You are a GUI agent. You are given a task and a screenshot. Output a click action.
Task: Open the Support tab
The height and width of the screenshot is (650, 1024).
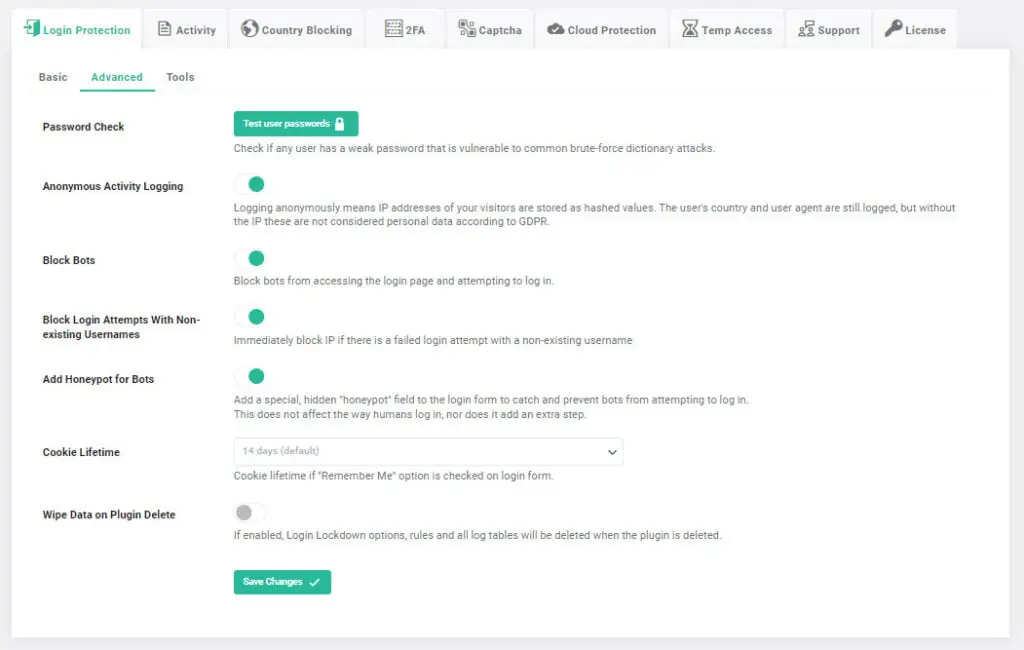tap(828, 29)
